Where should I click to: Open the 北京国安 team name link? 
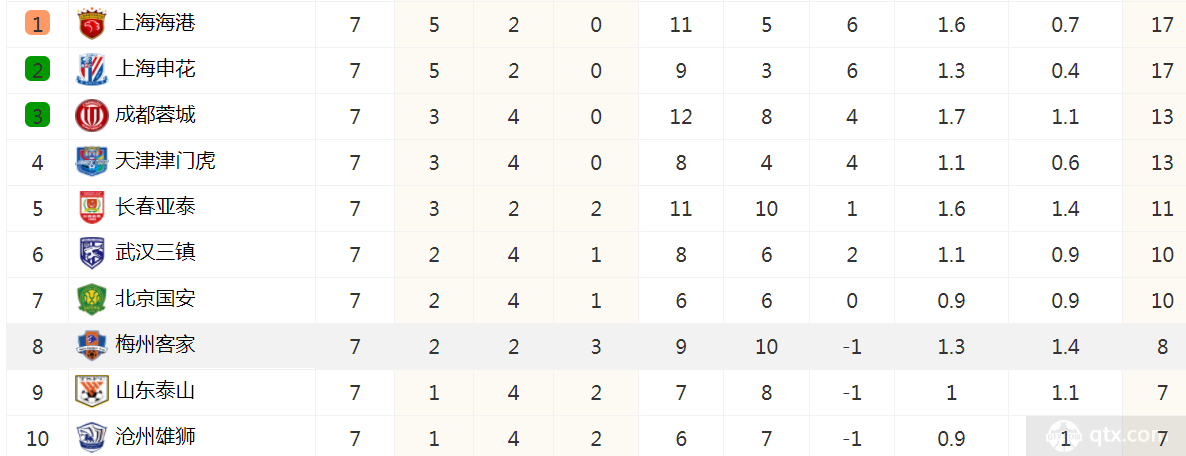click(155, 298)
